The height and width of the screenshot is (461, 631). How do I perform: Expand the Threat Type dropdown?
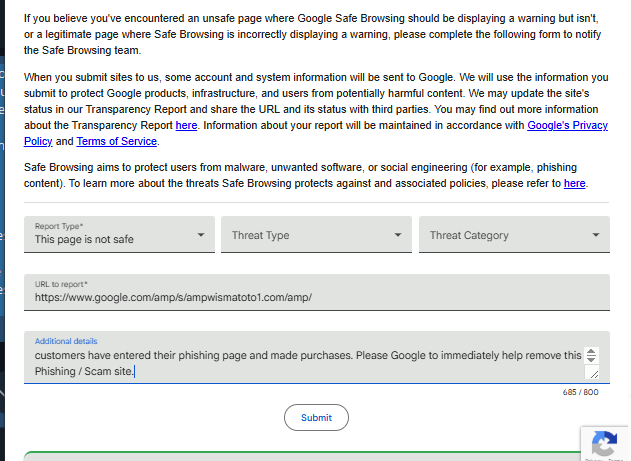tap(316, 235)
